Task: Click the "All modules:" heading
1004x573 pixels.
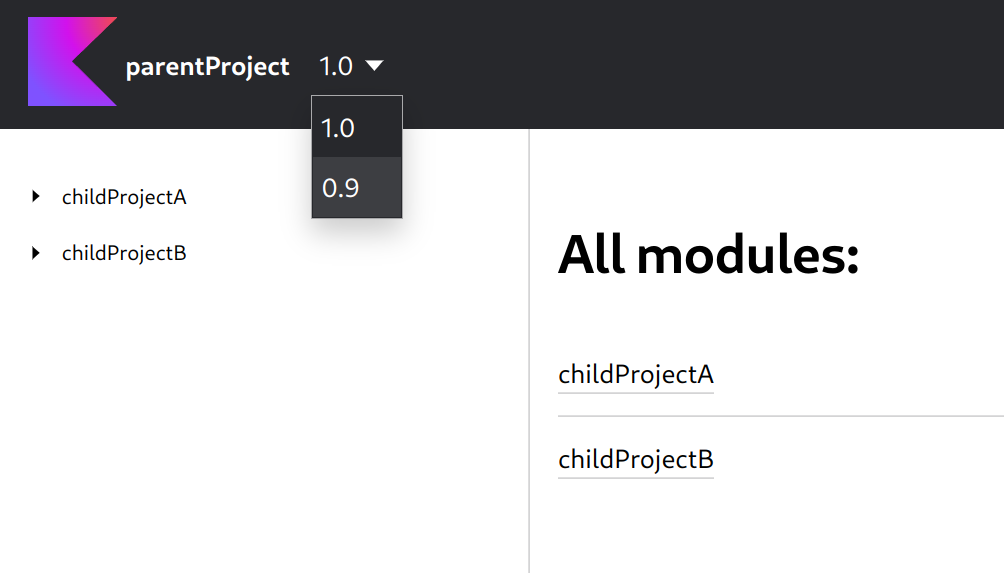Action: point(708,255)
